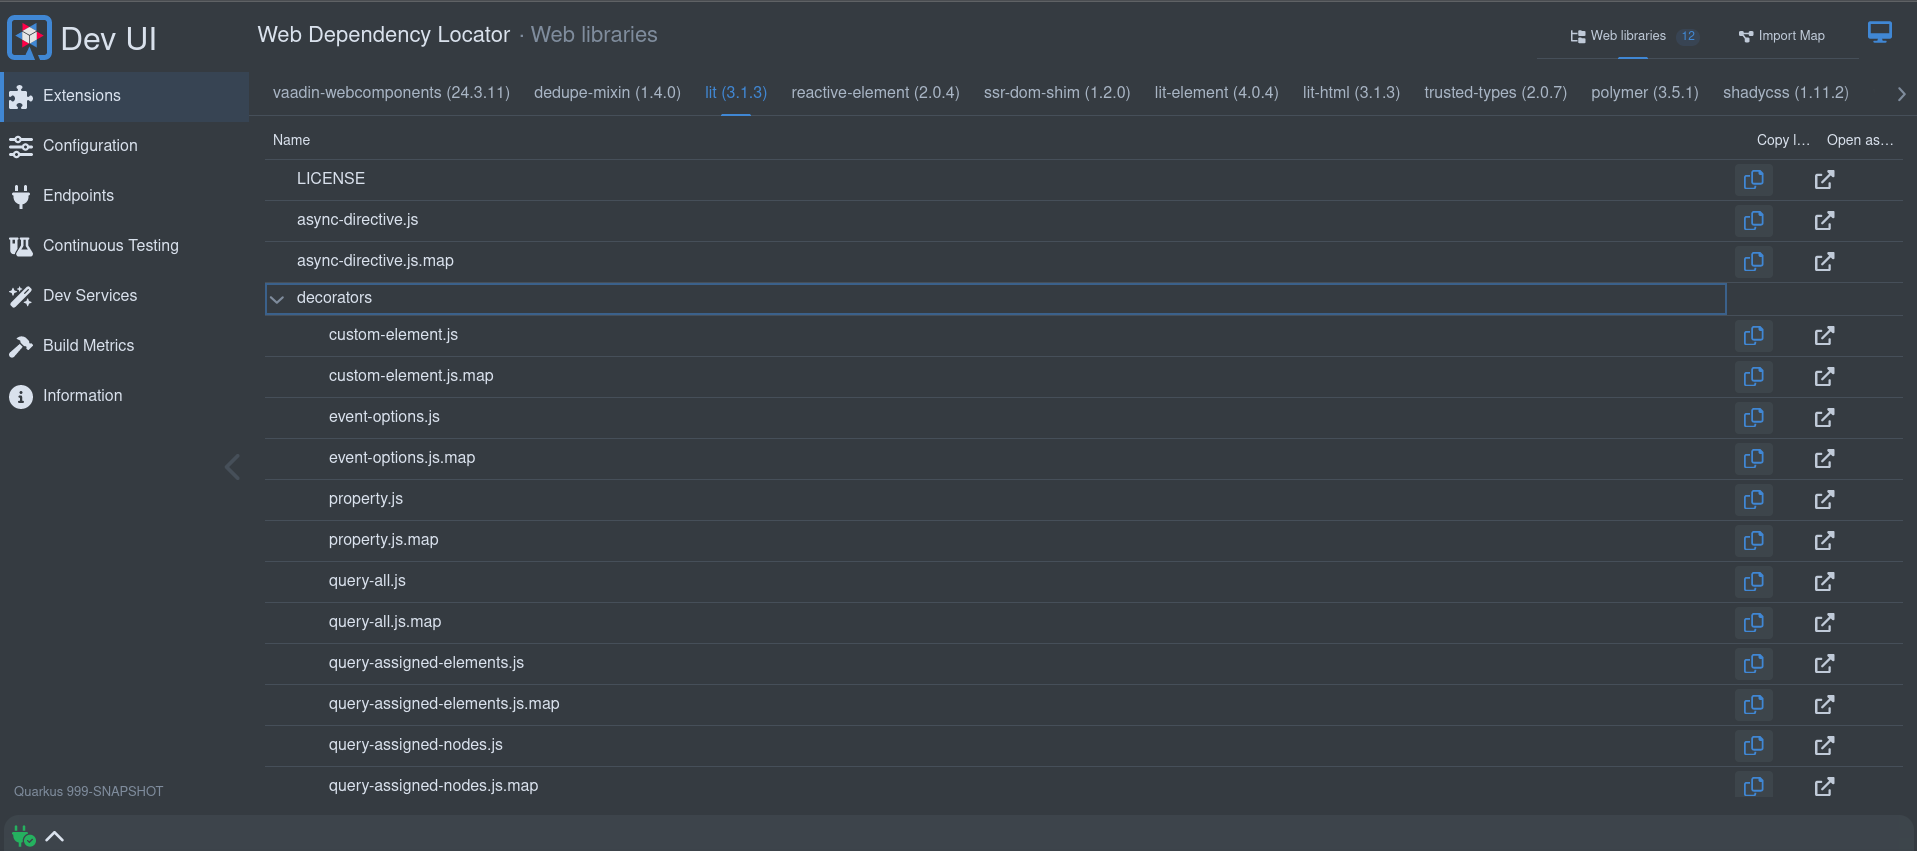This screenshot has height=851, width=1917.
Task: Switch to reactive-element (2.0.4) tab
Action: (875, 93)
